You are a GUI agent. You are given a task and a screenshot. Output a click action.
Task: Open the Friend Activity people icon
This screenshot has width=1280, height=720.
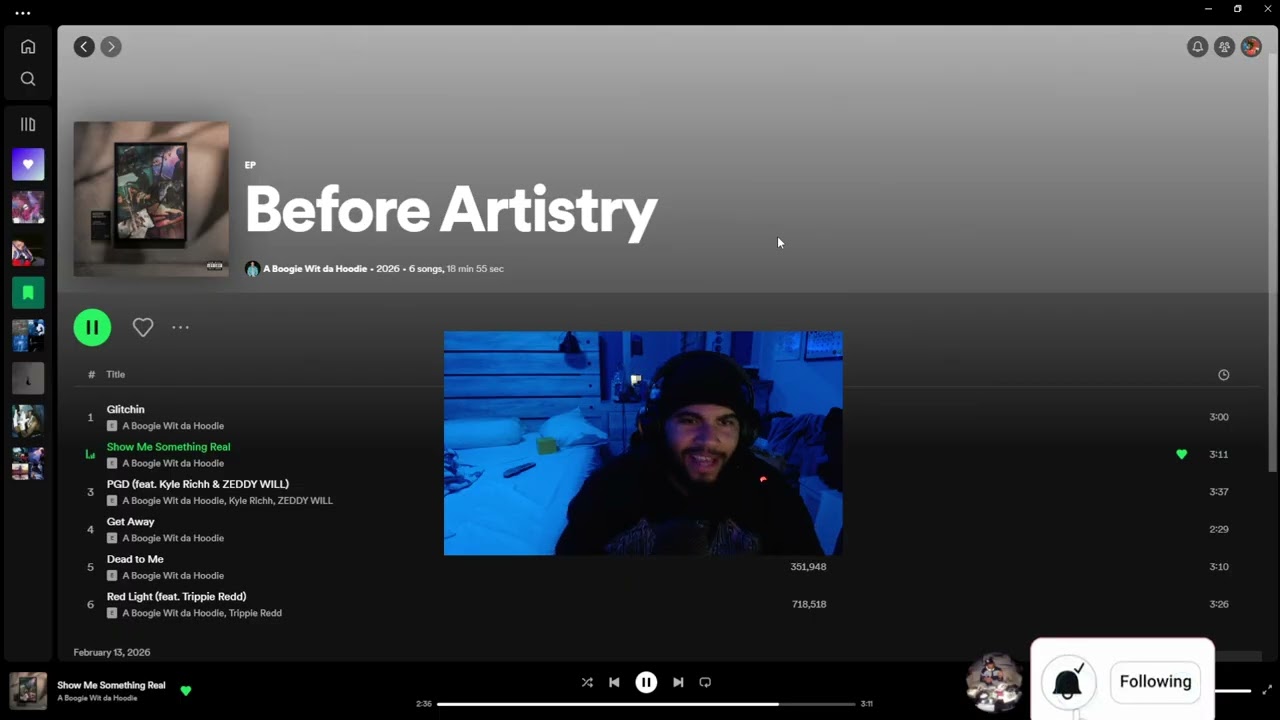point(1224,47)
